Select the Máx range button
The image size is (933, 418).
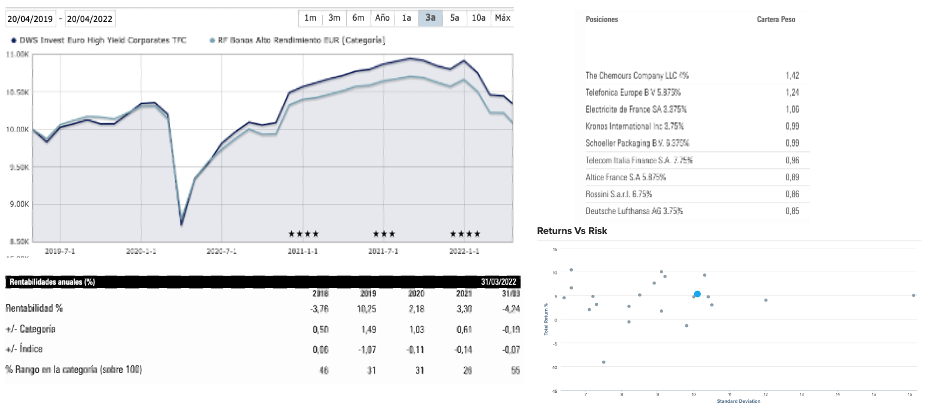pyautogui.click(x=502, y=18)
